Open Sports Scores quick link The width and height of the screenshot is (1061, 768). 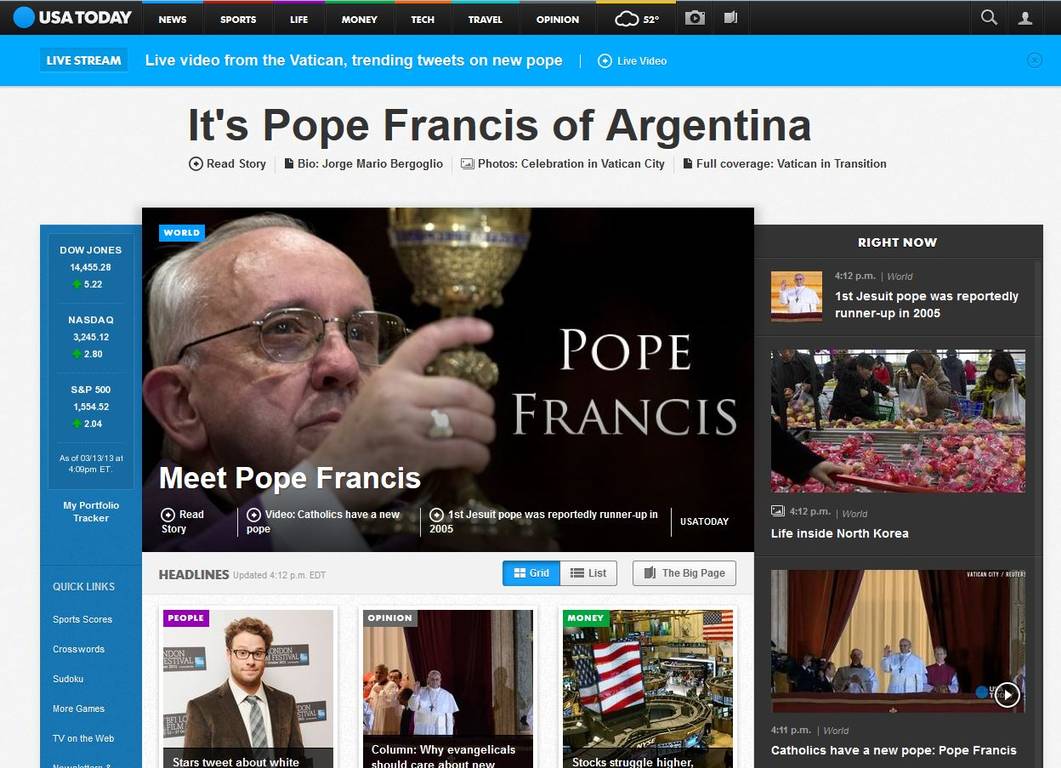pyautogui.click(x=83, y=619)
